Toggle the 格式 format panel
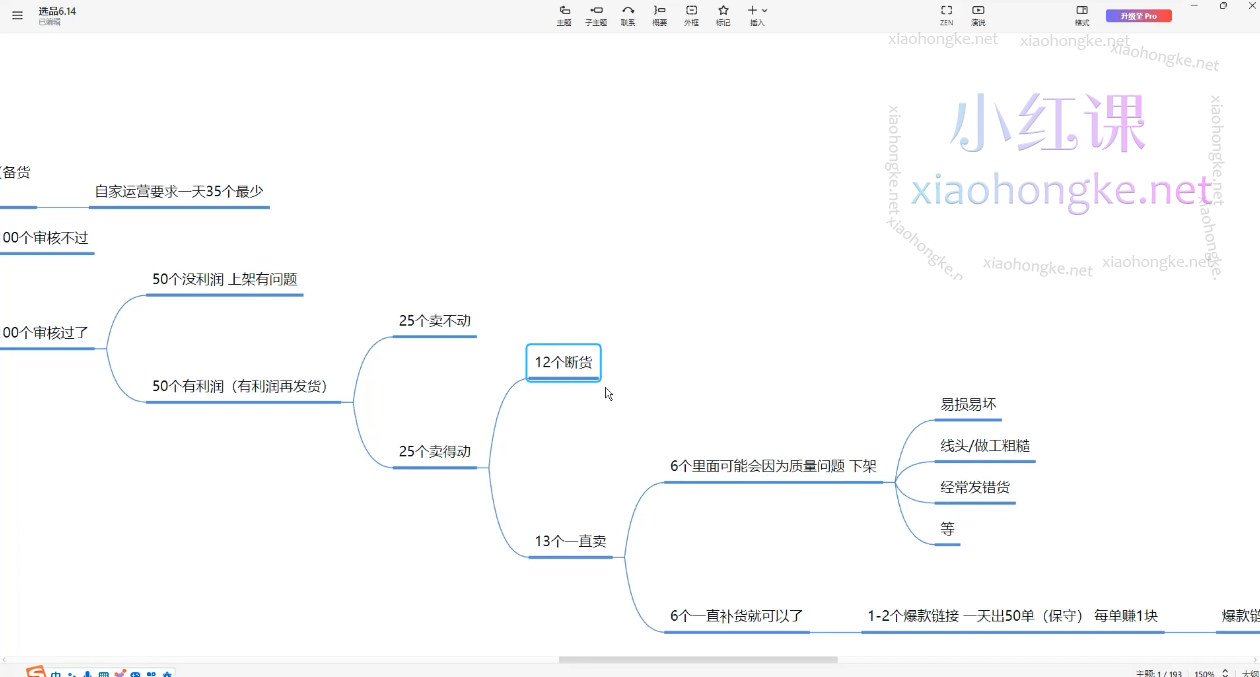The height and width of the screenshot is (677, 1260). click(x=1082, y=15)
